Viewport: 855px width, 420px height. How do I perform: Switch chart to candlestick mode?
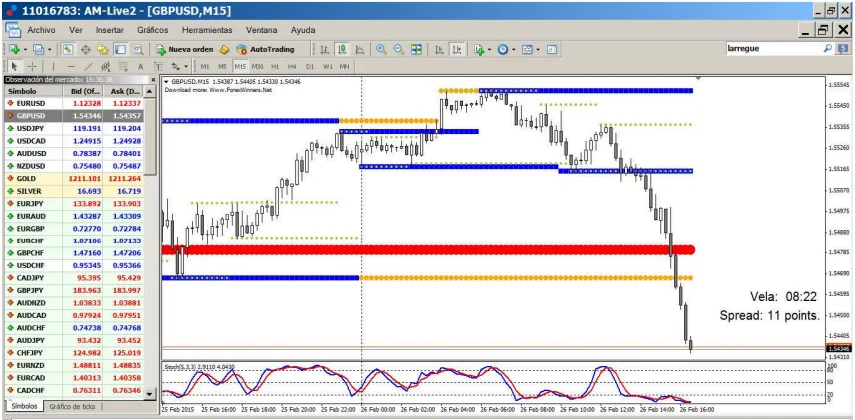point(342,49)
